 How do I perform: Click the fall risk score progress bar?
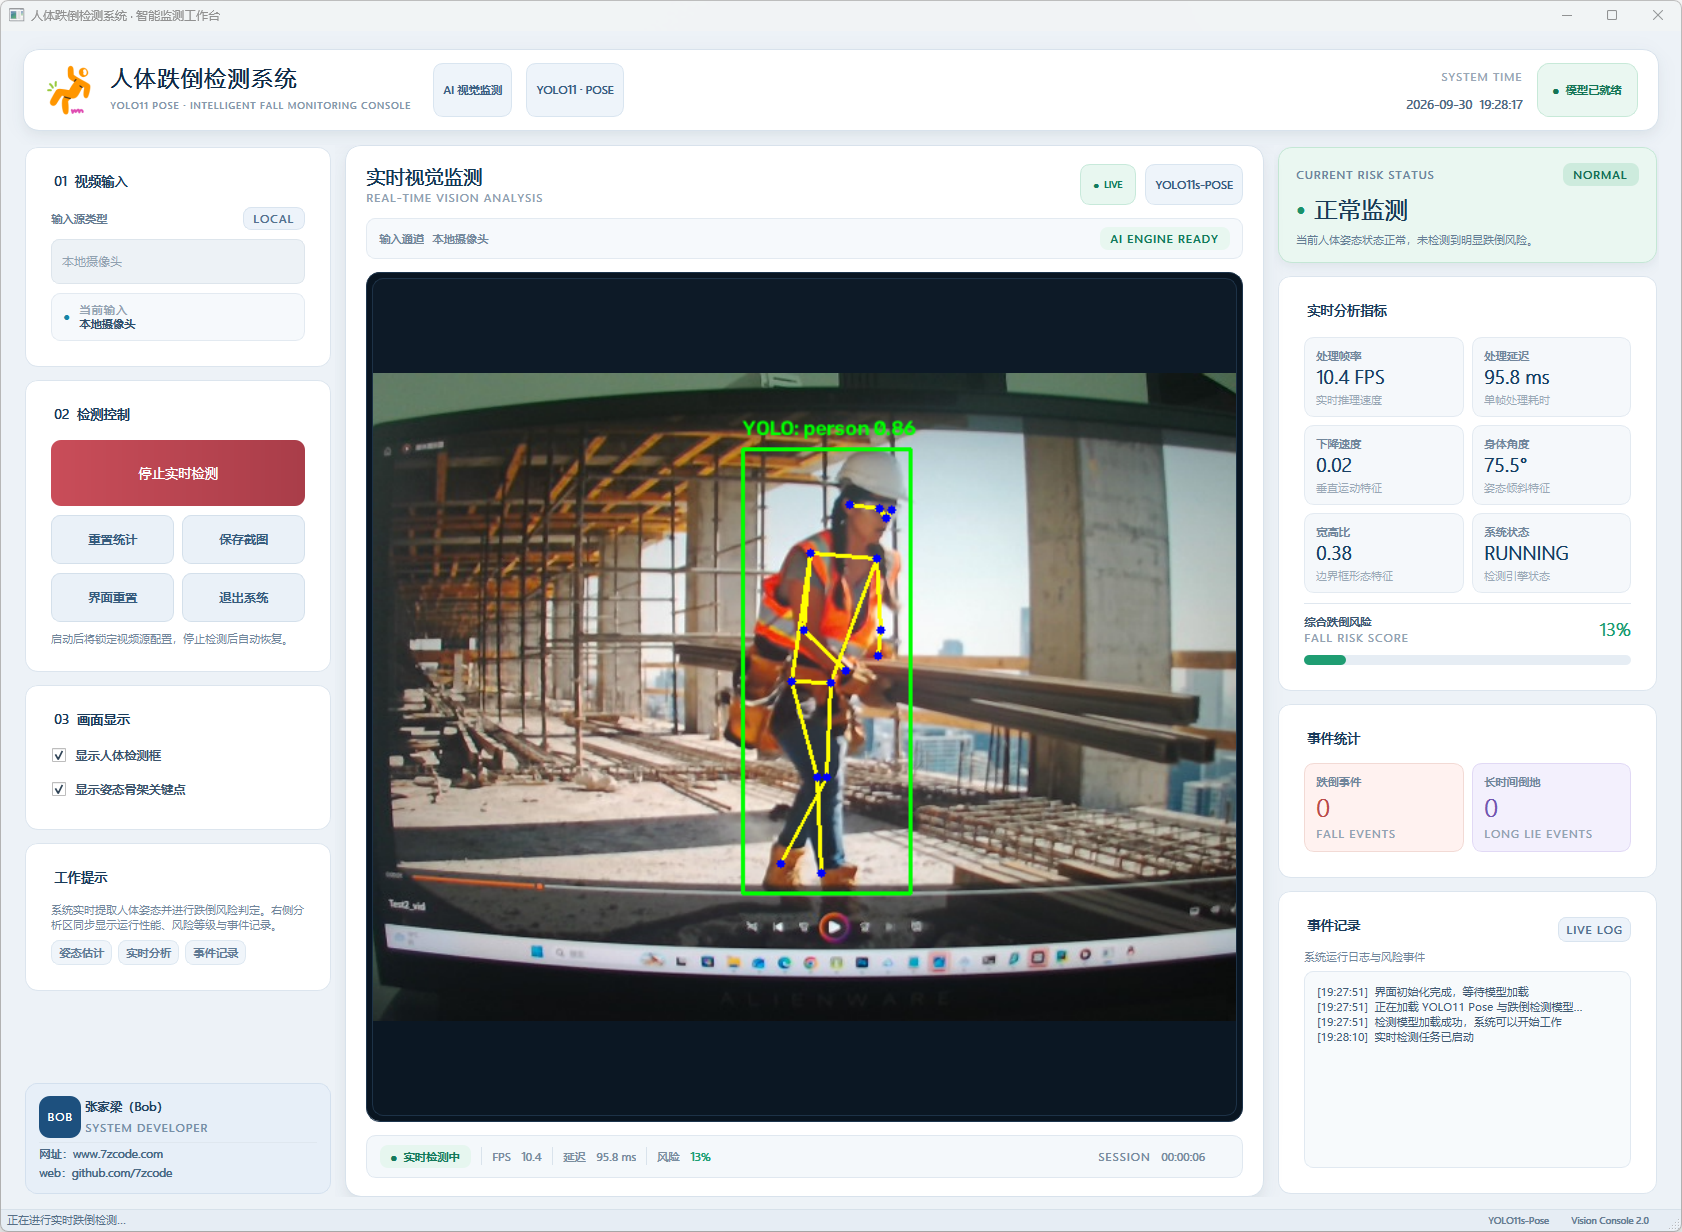(1467, 660)
